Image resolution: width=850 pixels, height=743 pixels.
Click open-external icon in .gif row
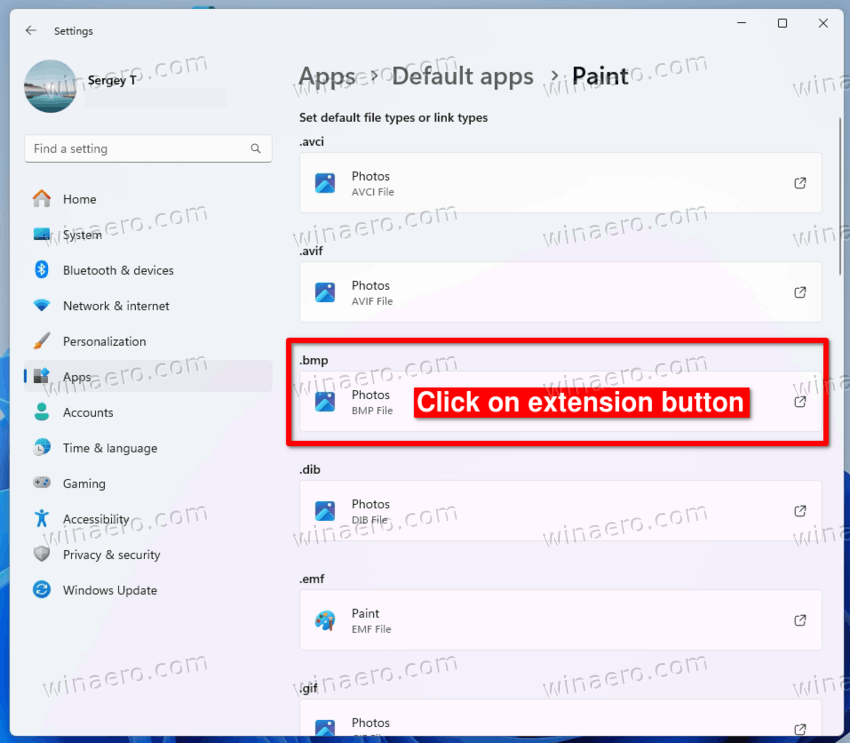(800, 729)
